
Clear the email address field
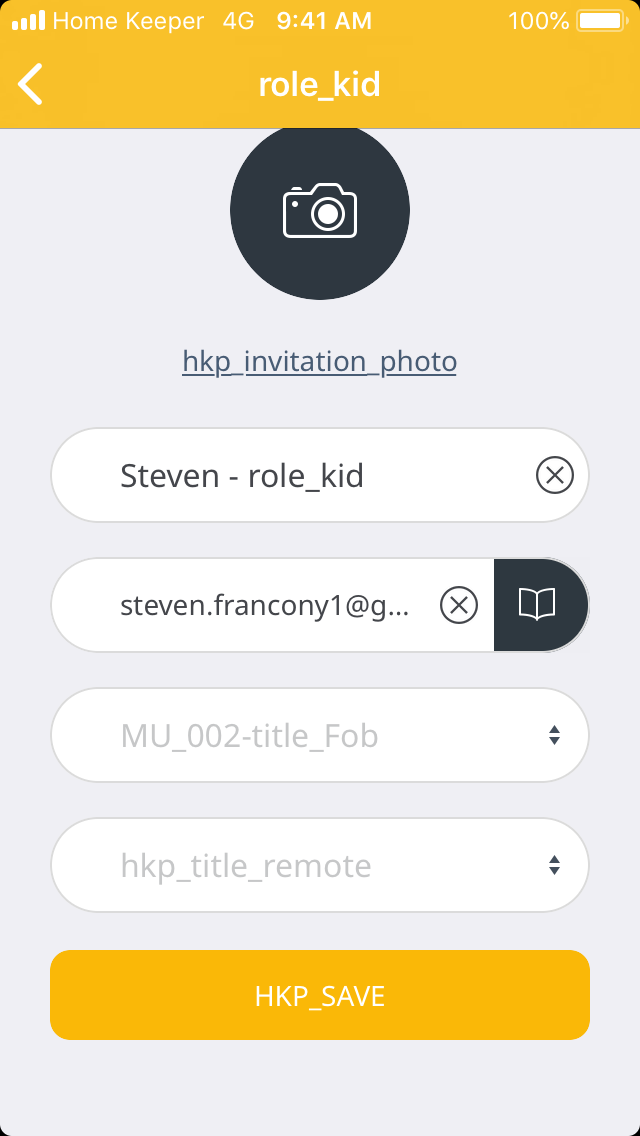[459, 605]
